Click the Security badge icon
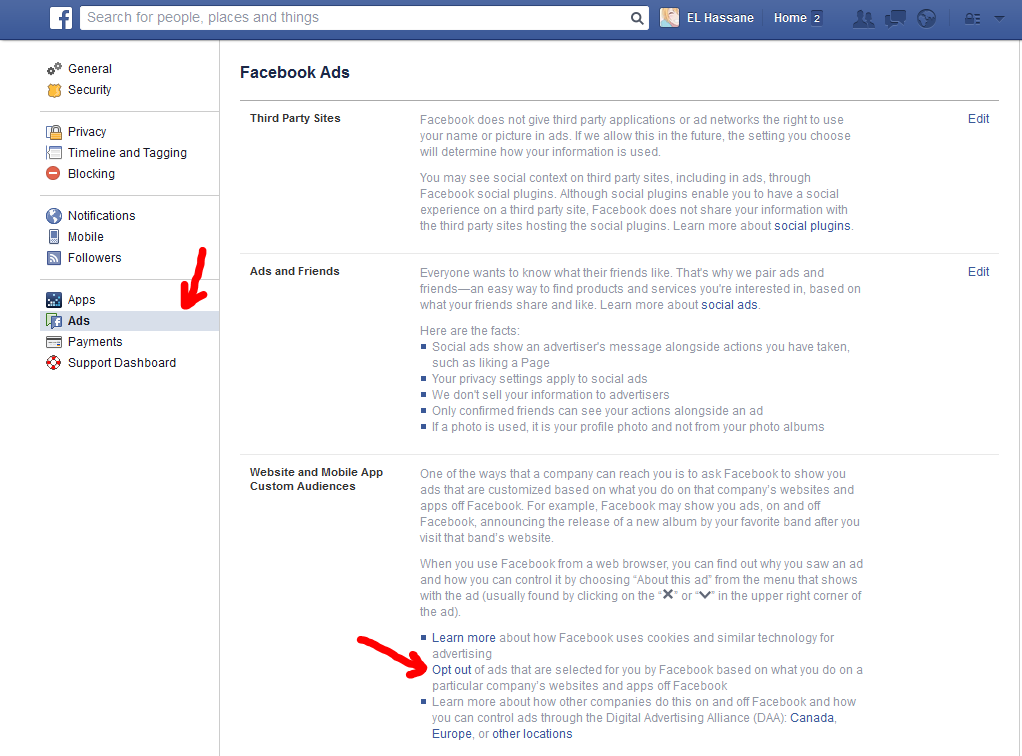 [54, 90]
